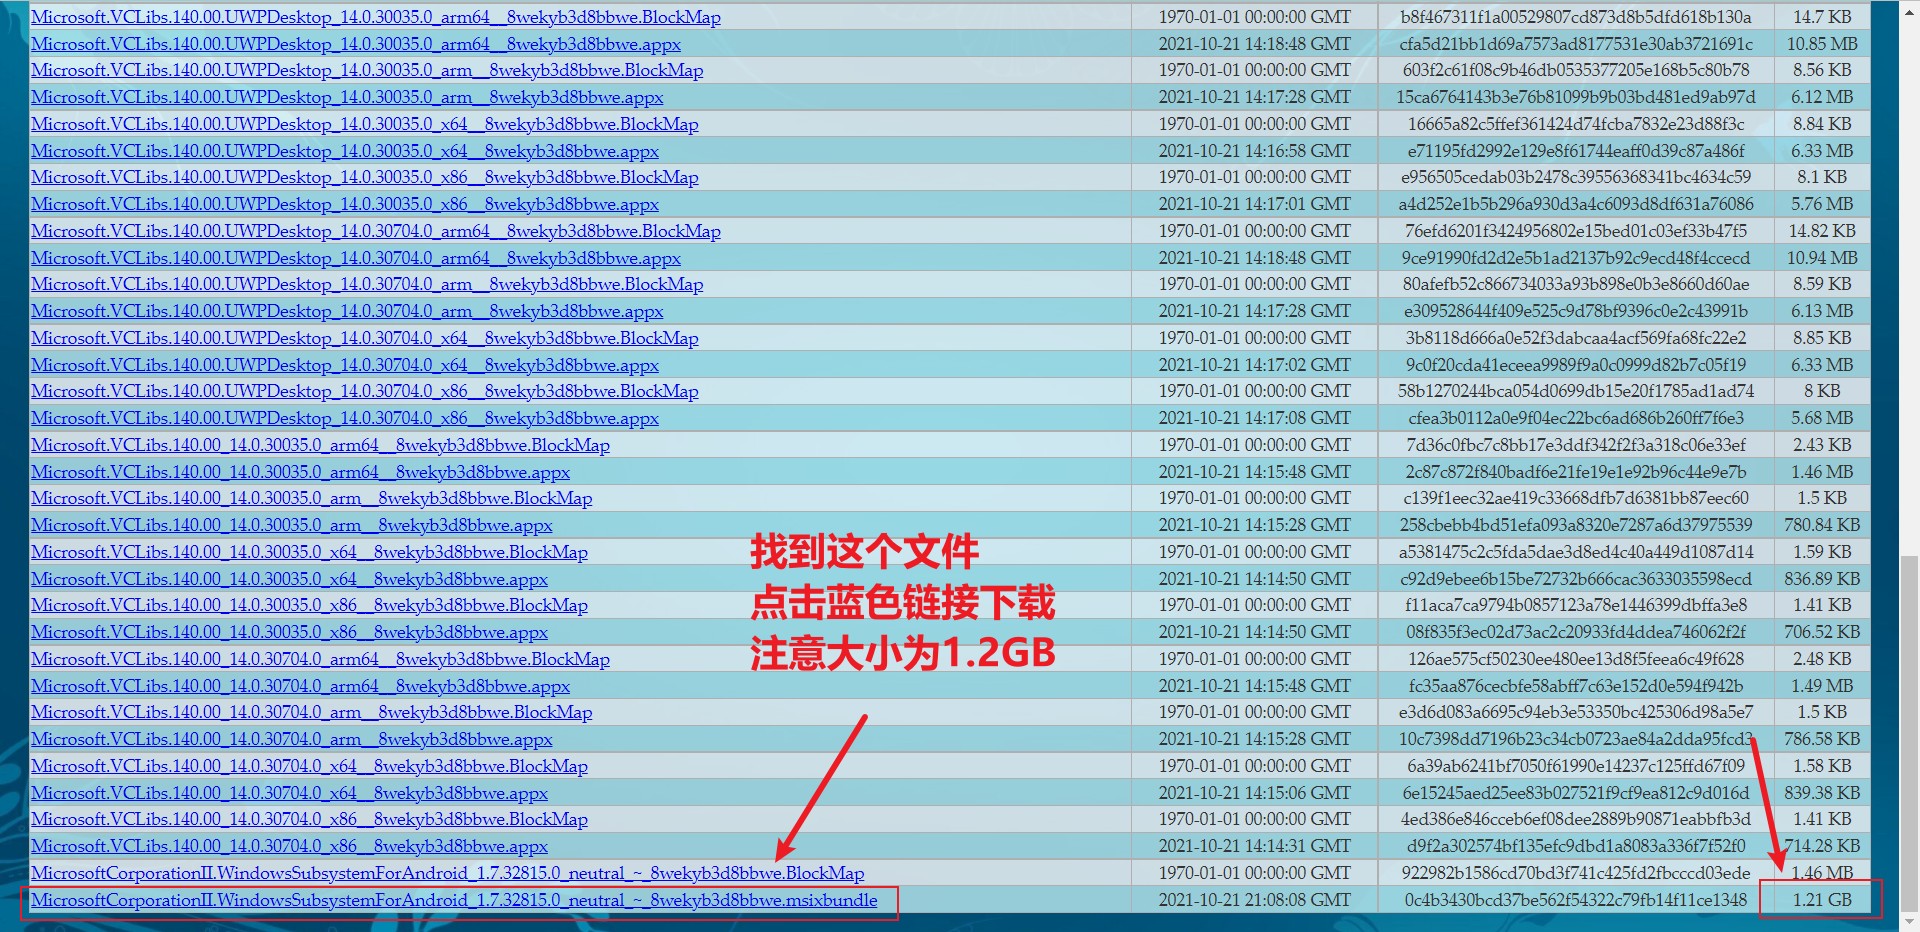This screenshot has height=932, width=1920.
Task: Click VCLibs.140.00_14.0.30704.0 arm appx link
Action: coord(292,739)
